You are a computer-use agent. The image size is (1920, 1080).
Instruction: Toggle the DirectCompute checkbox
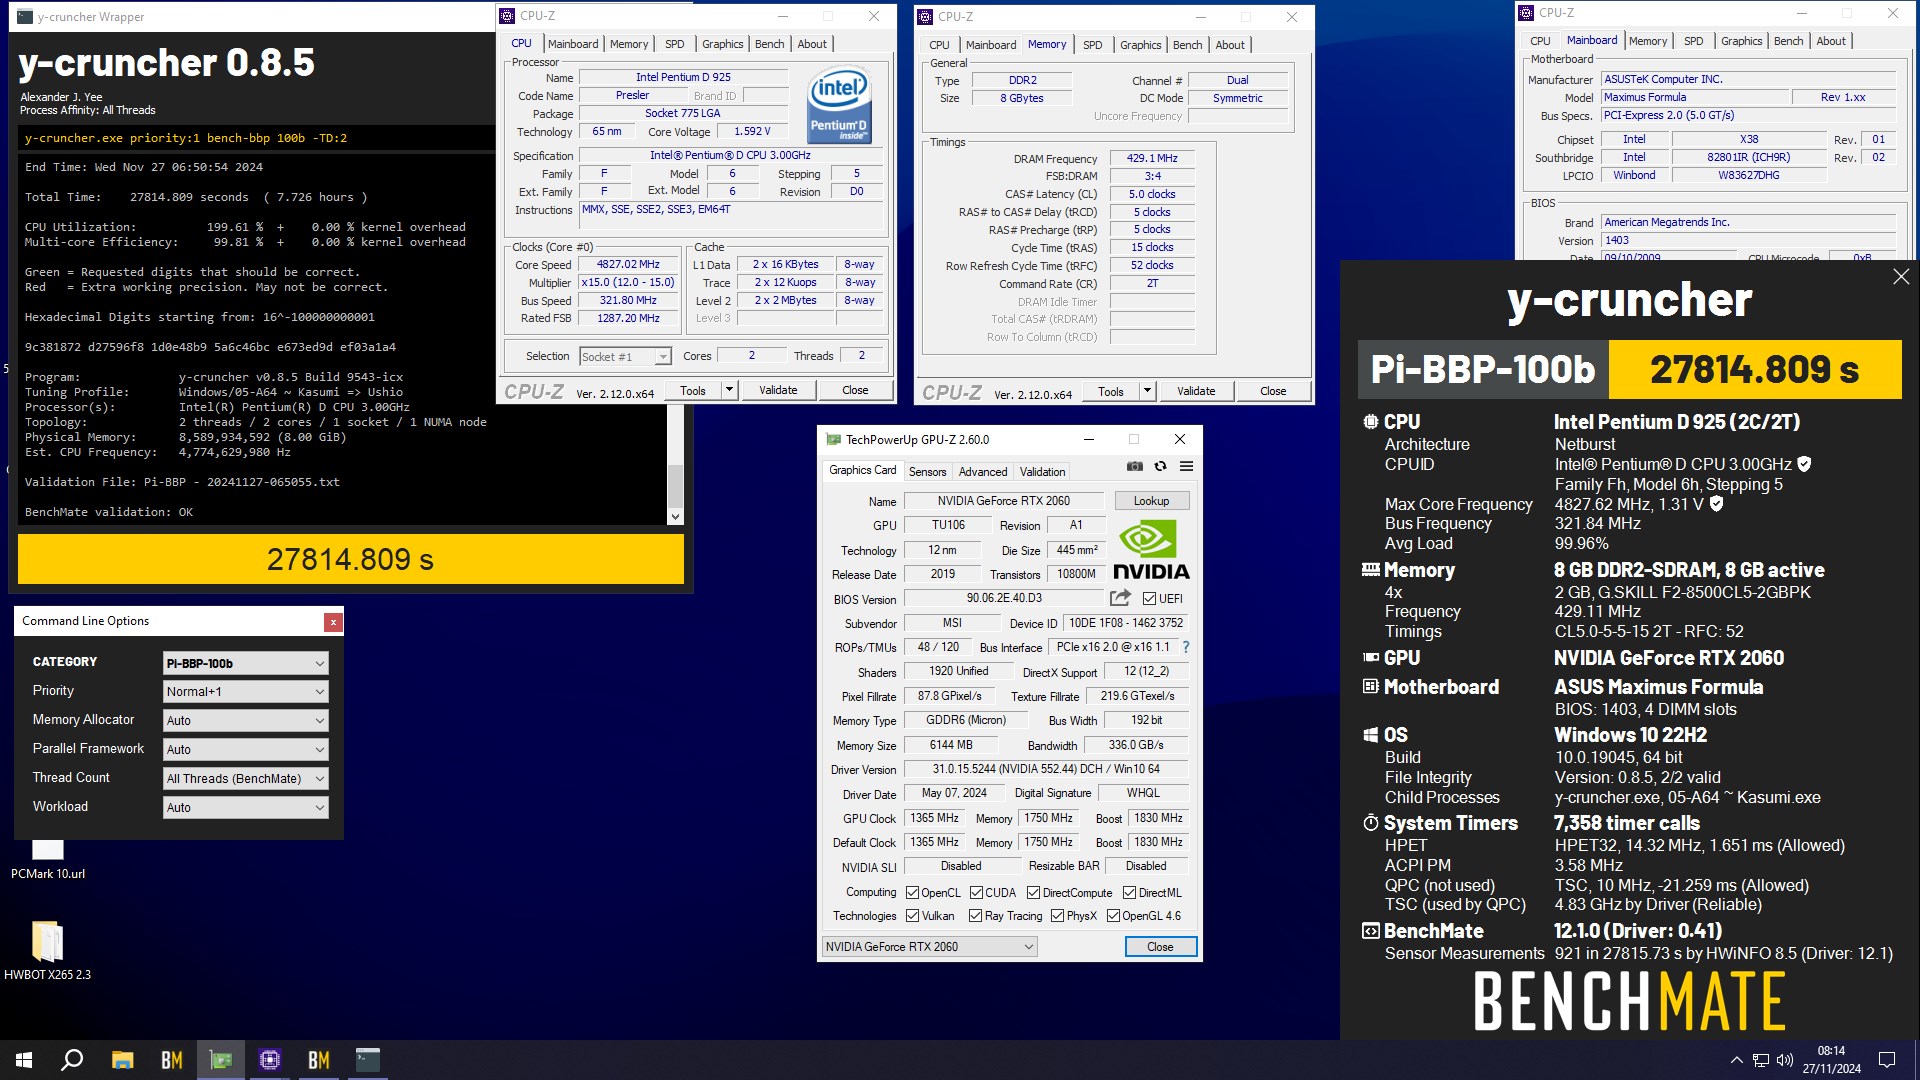(1034, 893)
